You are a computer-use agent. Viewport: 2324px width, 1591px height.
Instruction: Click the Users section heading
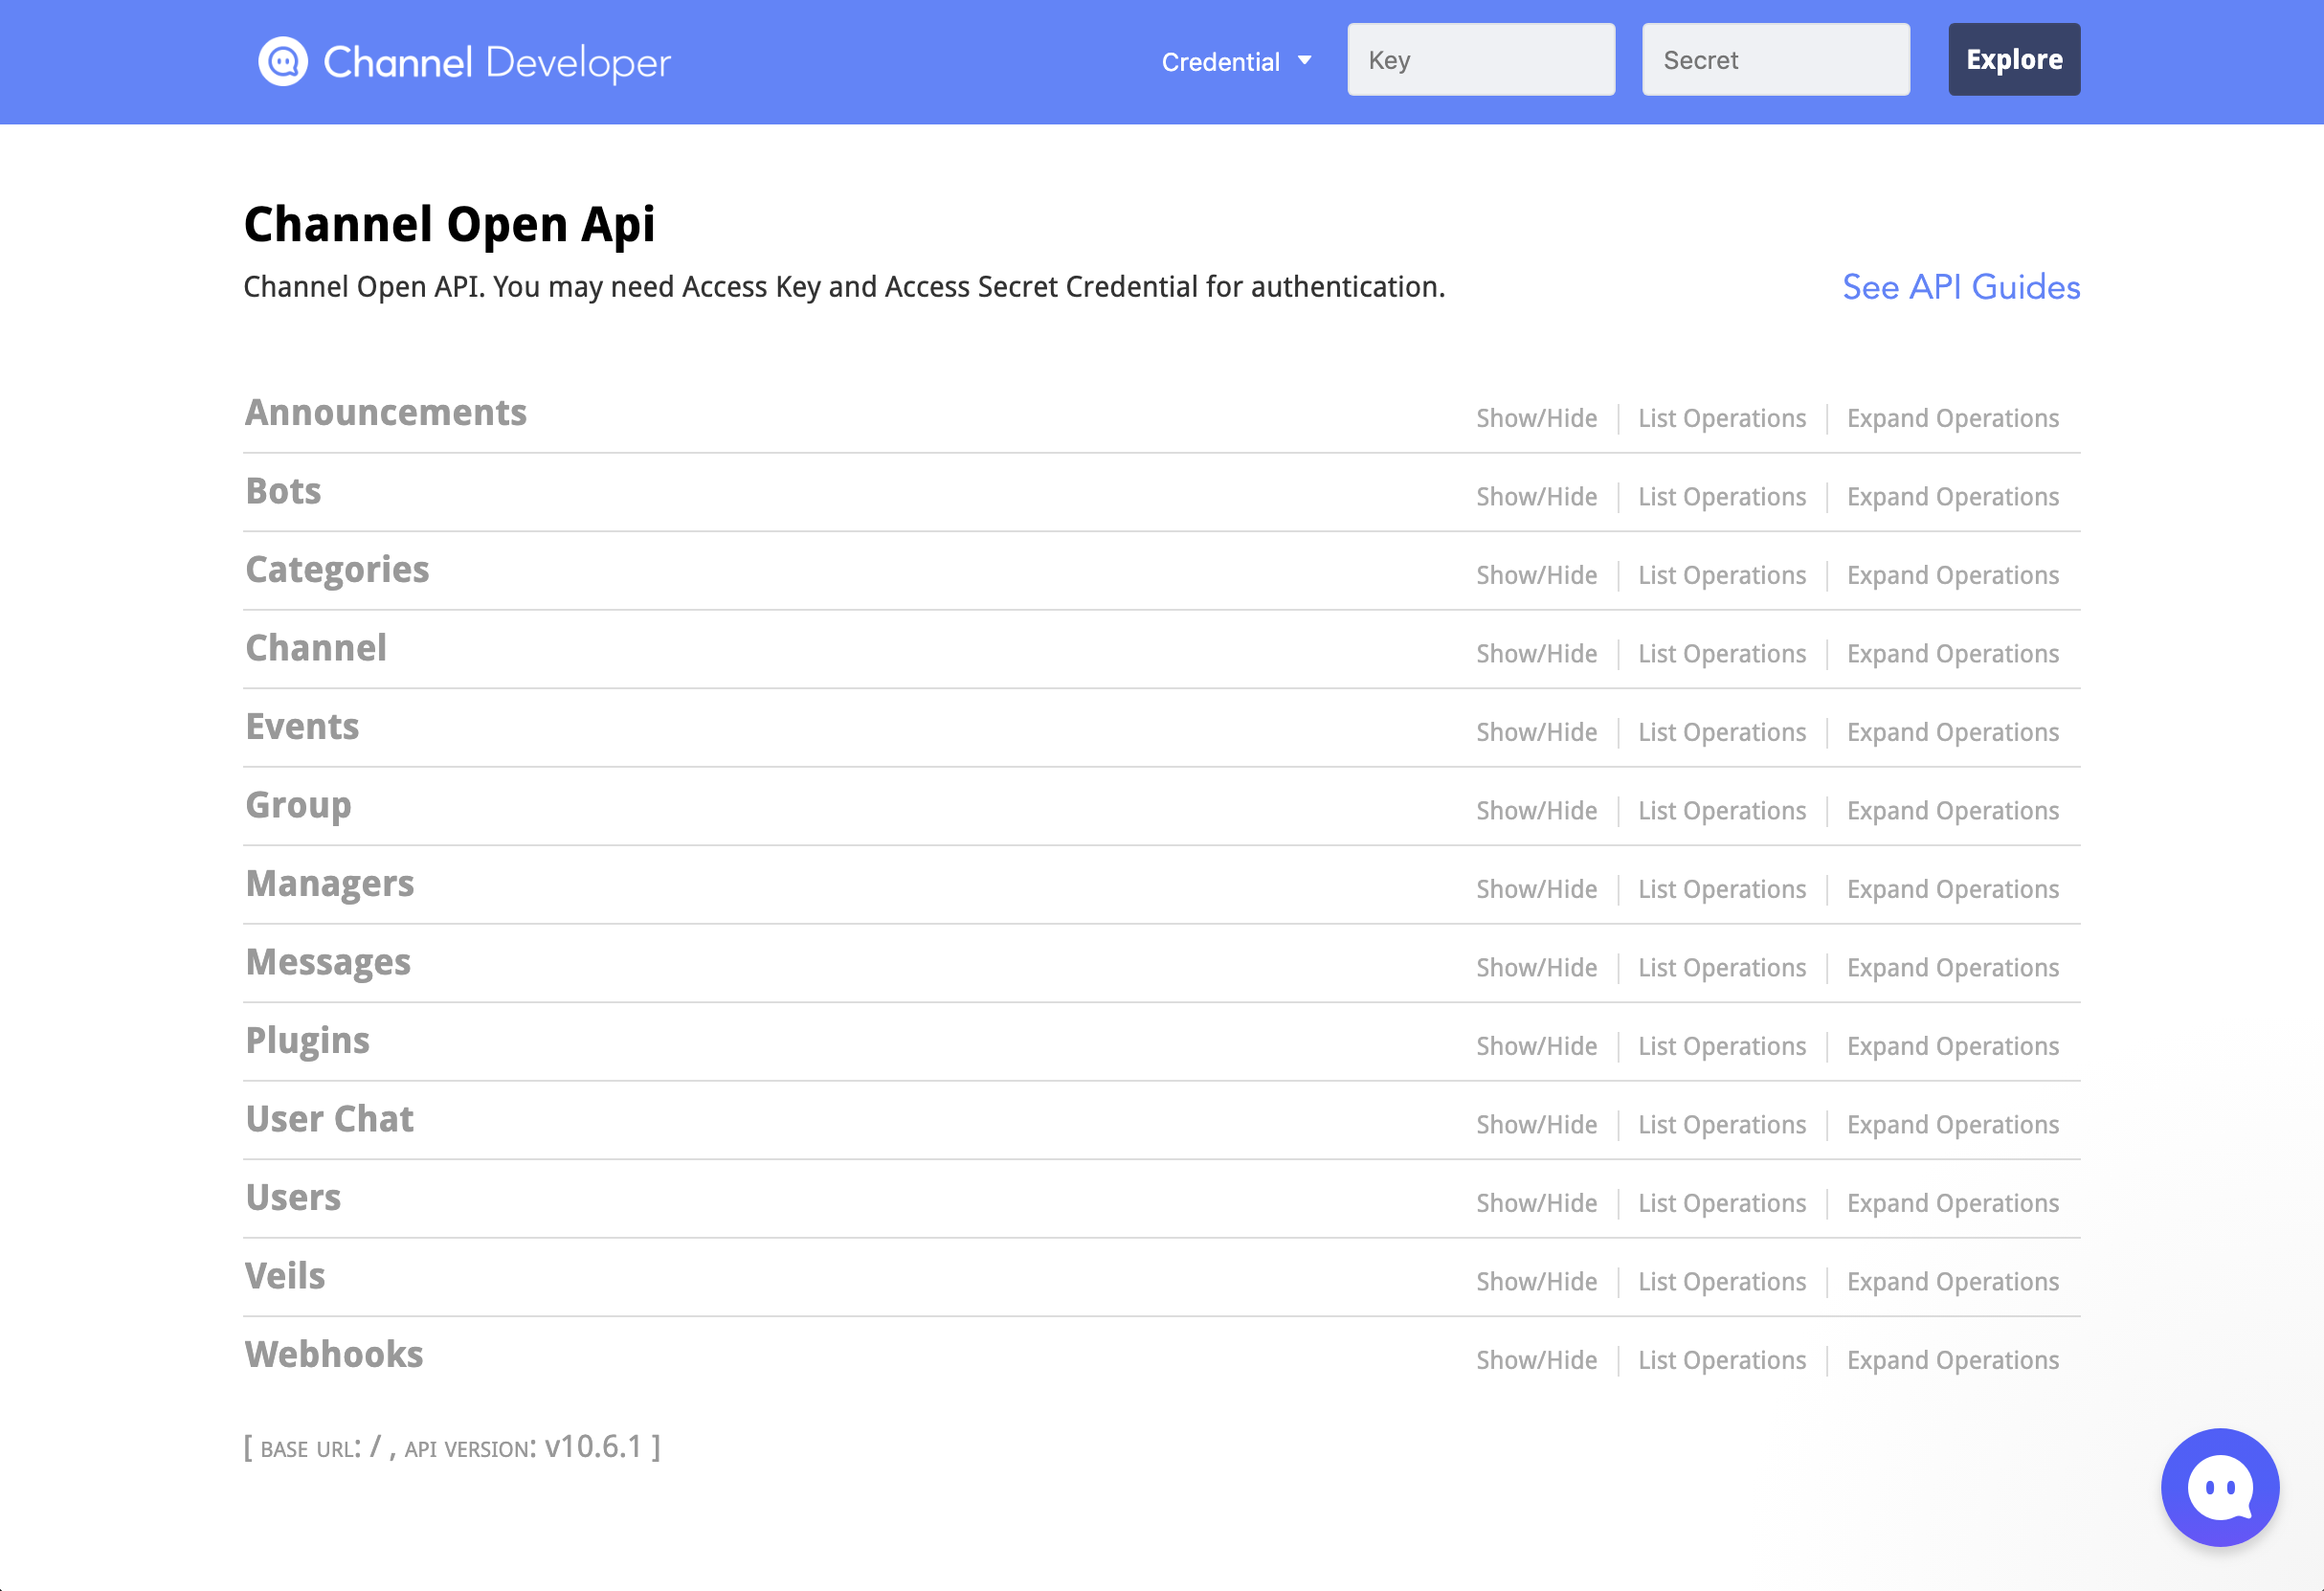(x=293, y=1197)
